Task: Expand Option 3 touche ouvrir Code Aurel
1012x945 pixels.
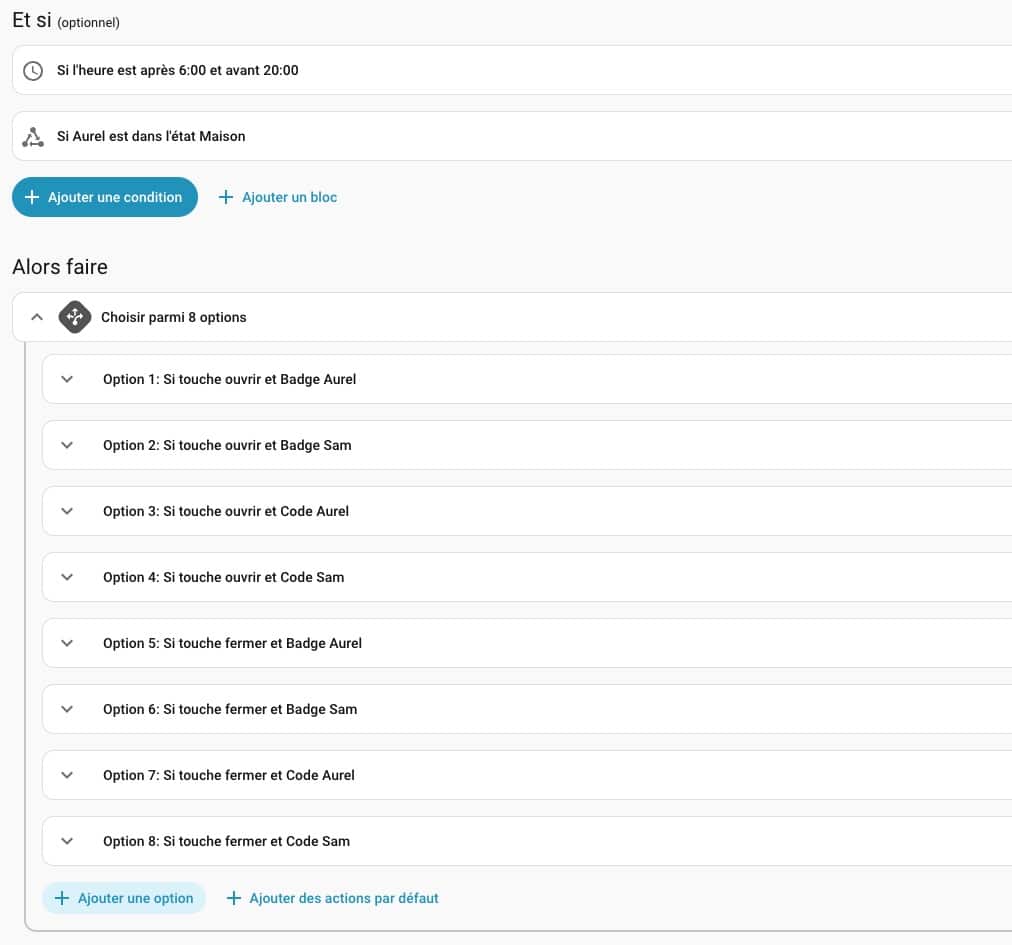Action: tap(67, 512)
